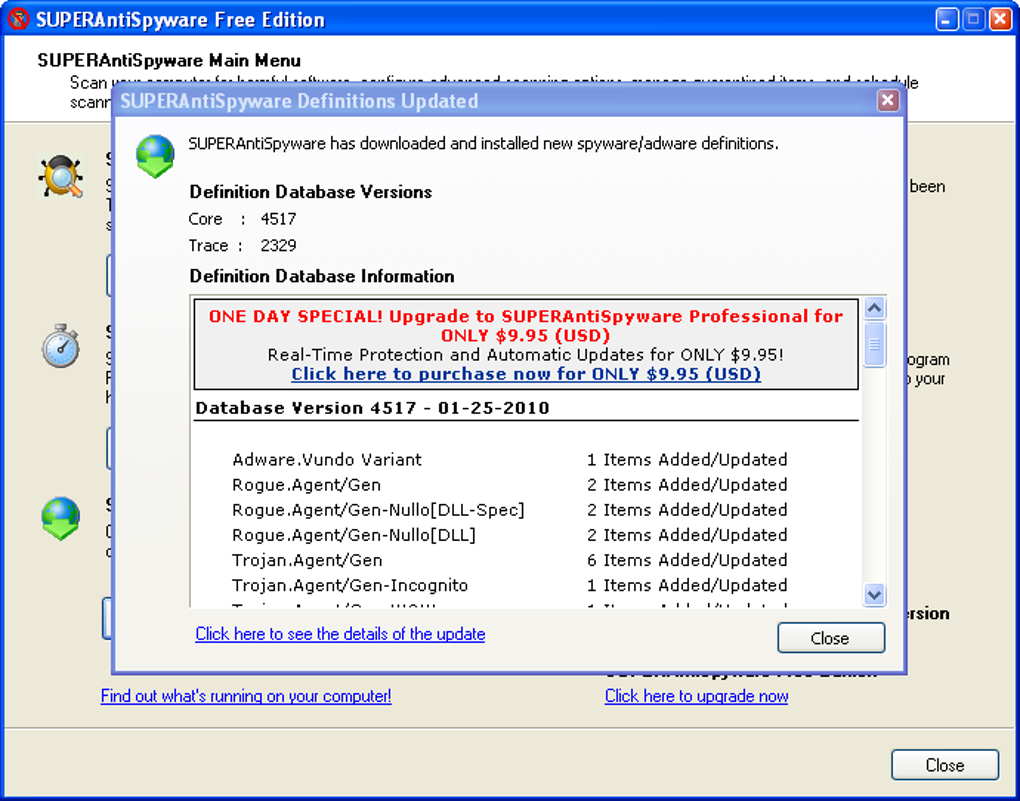The width and height of the screenshot is (1020, 801).
Task: Select 'Rogue.Agent/Gen-Nullo[DLL-Spec]' entry
Action: pos(378,509)
